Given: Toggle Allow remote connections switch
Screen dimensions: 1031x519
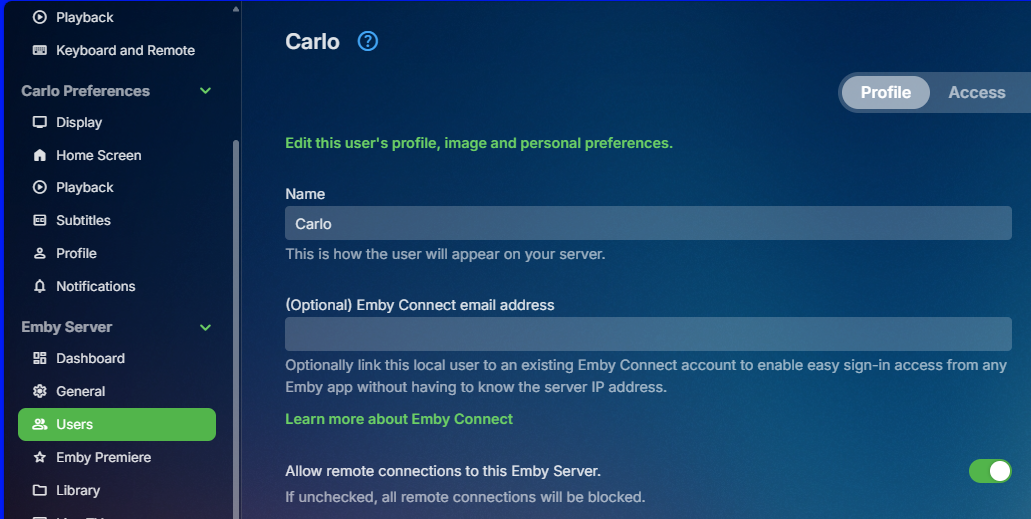Looking at the screenshot, I should coord(990,471).
